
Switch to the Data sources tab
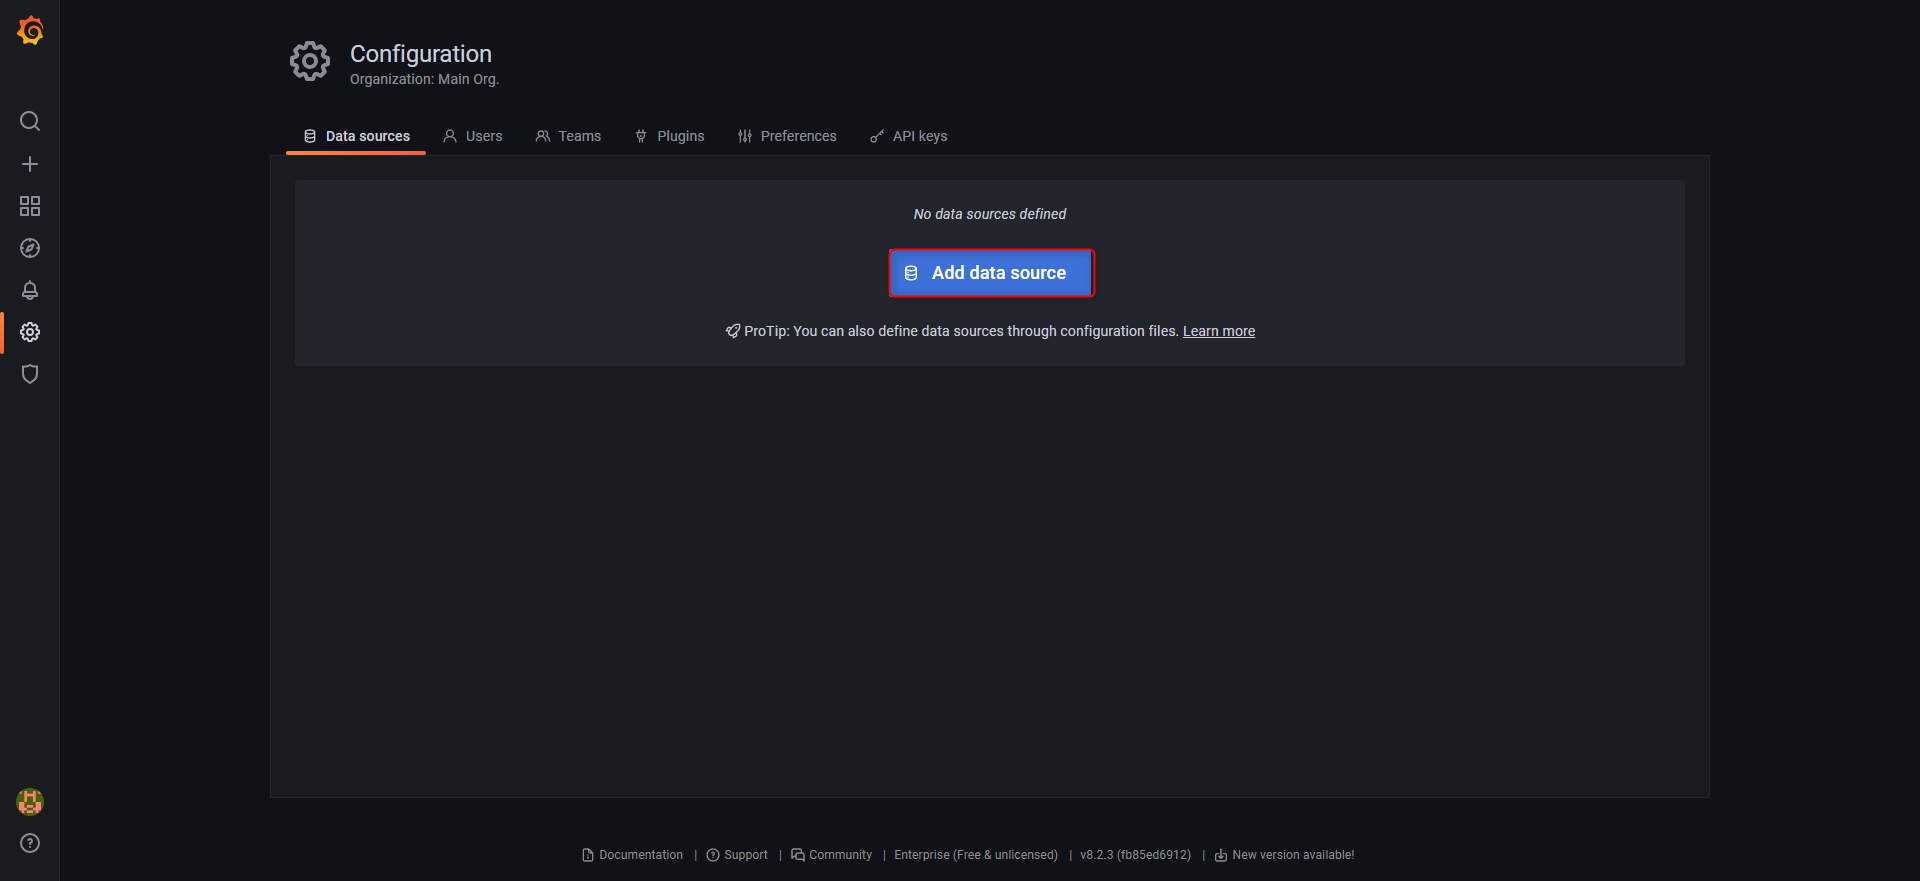tap(357, 136)
